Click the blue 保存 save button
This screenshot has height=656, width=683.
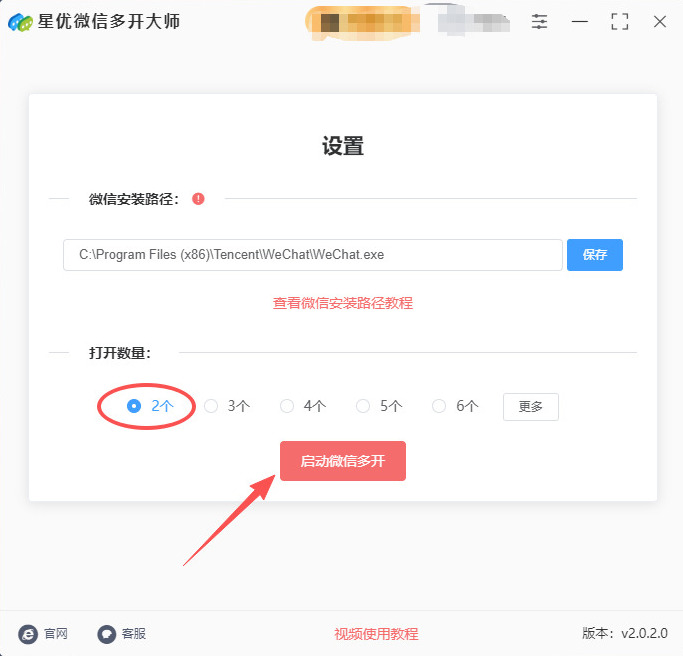click(595, 255)
